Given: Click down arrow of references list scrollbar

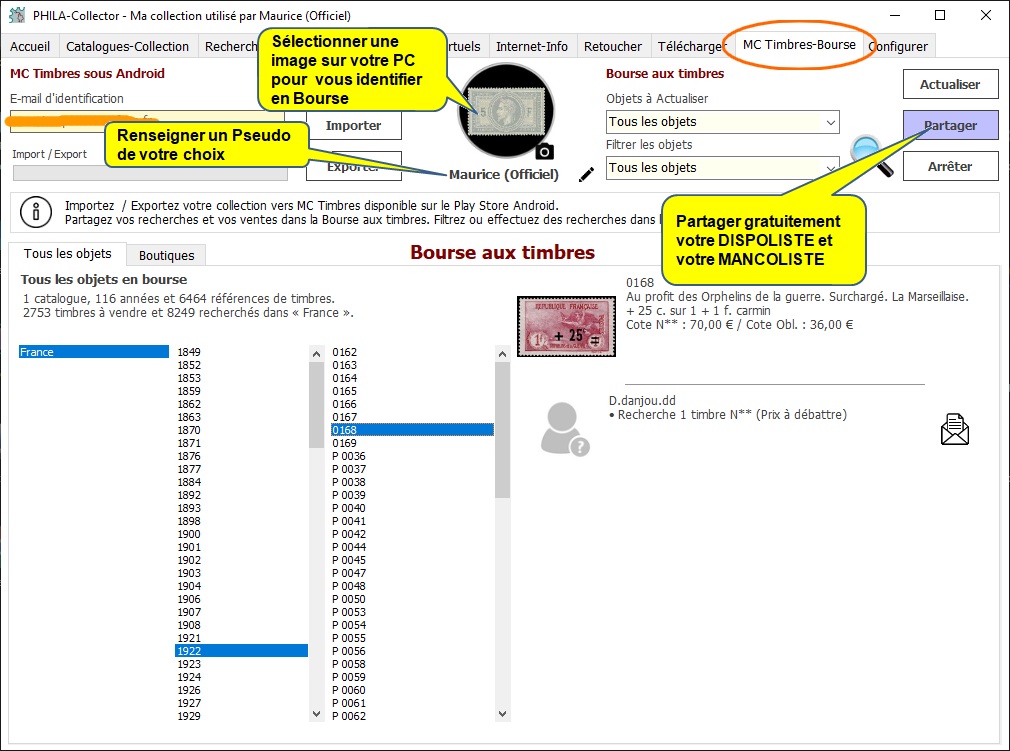Looking at the screenshot, I should (502, 714).
